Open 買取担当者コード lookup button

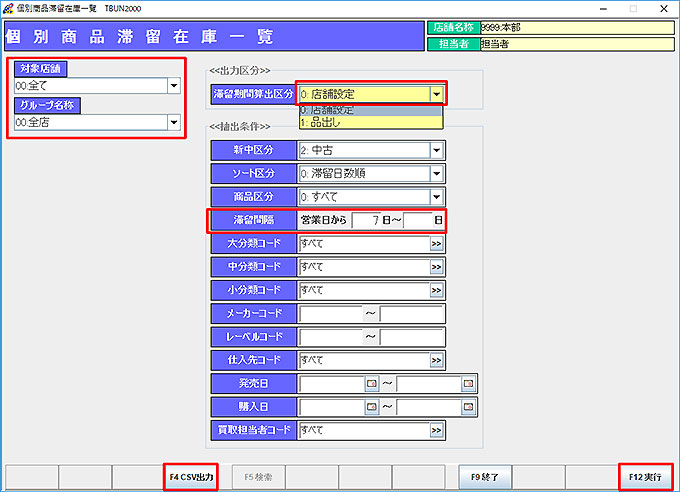point(436,430)
